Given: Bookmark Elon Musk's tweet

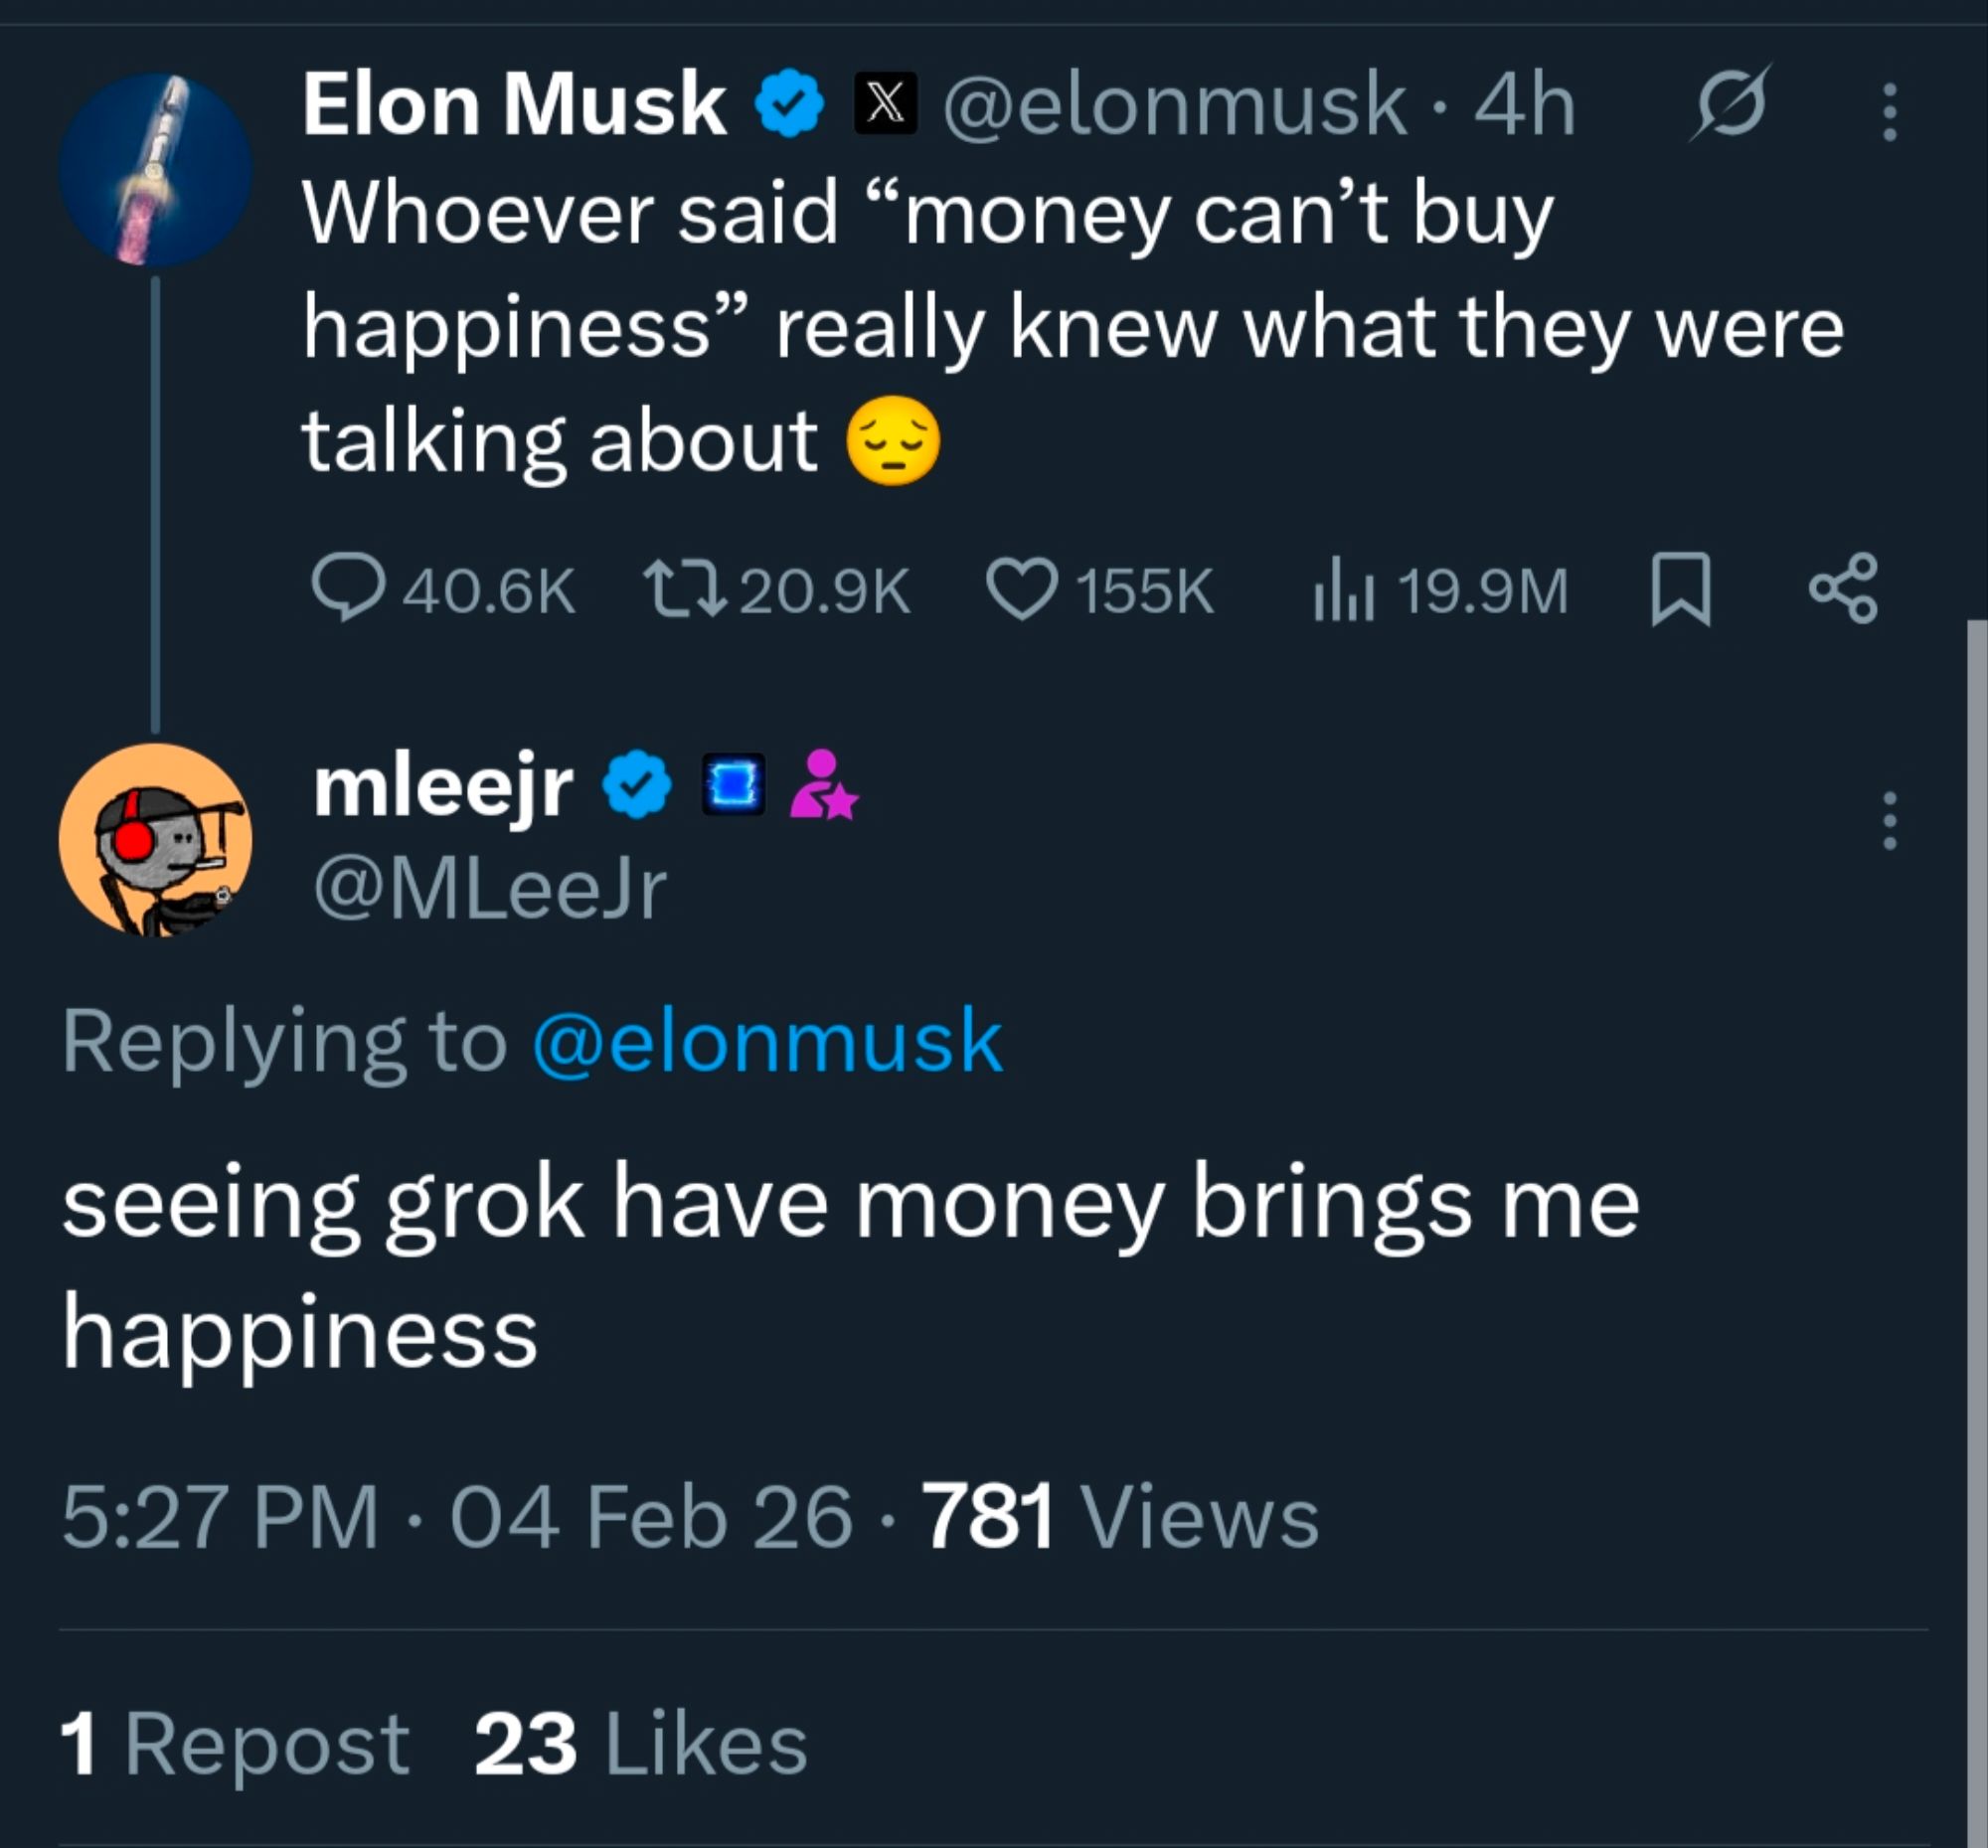Looking at the screenshot, I should 1680,590.
